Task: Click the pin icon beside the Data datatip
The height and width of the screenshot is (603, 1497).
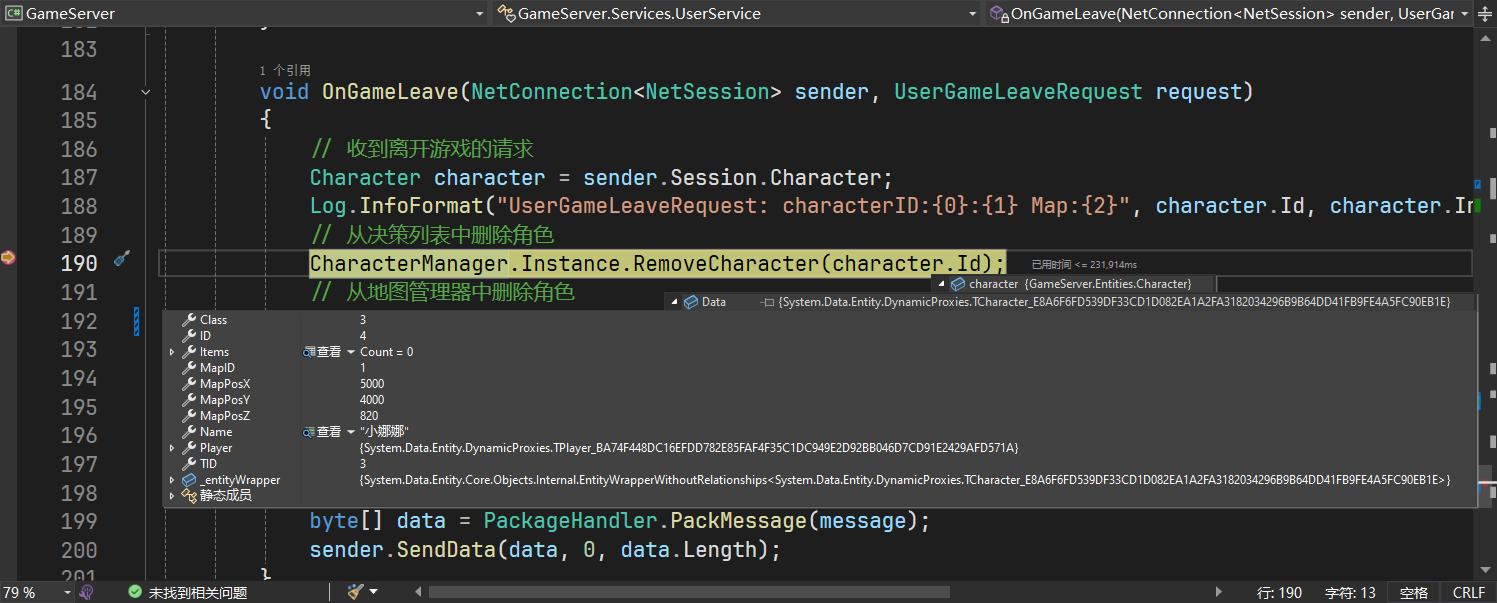Action: click(x=767, y=302)
